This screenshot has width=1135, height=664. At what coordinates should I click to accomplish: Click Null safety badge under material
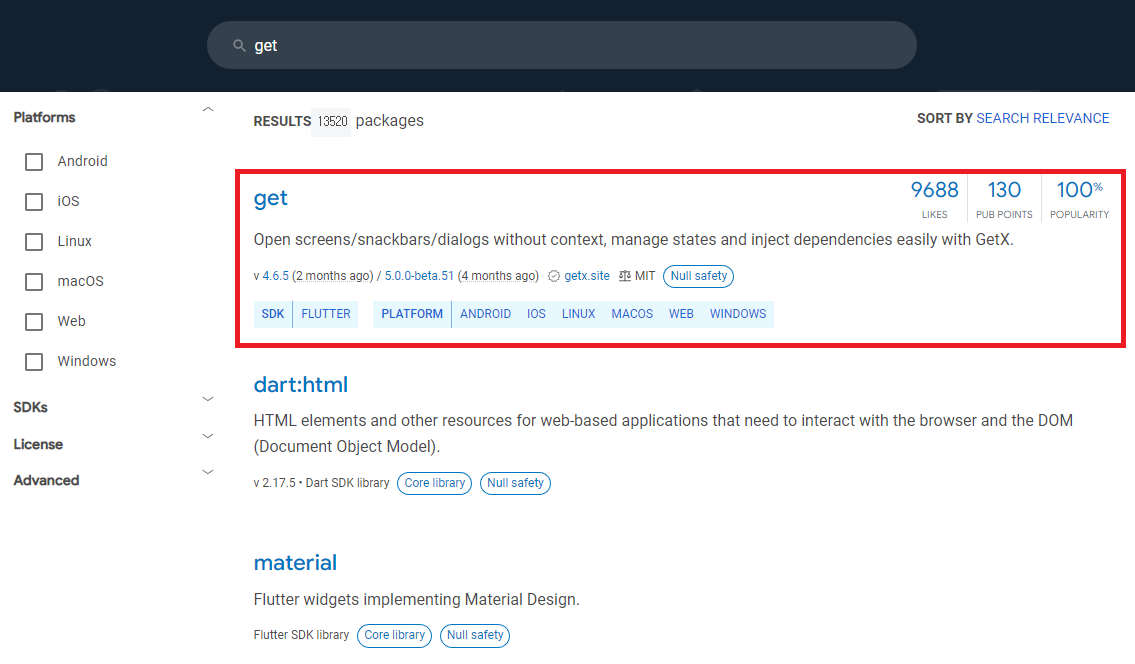tap(475, 635)
